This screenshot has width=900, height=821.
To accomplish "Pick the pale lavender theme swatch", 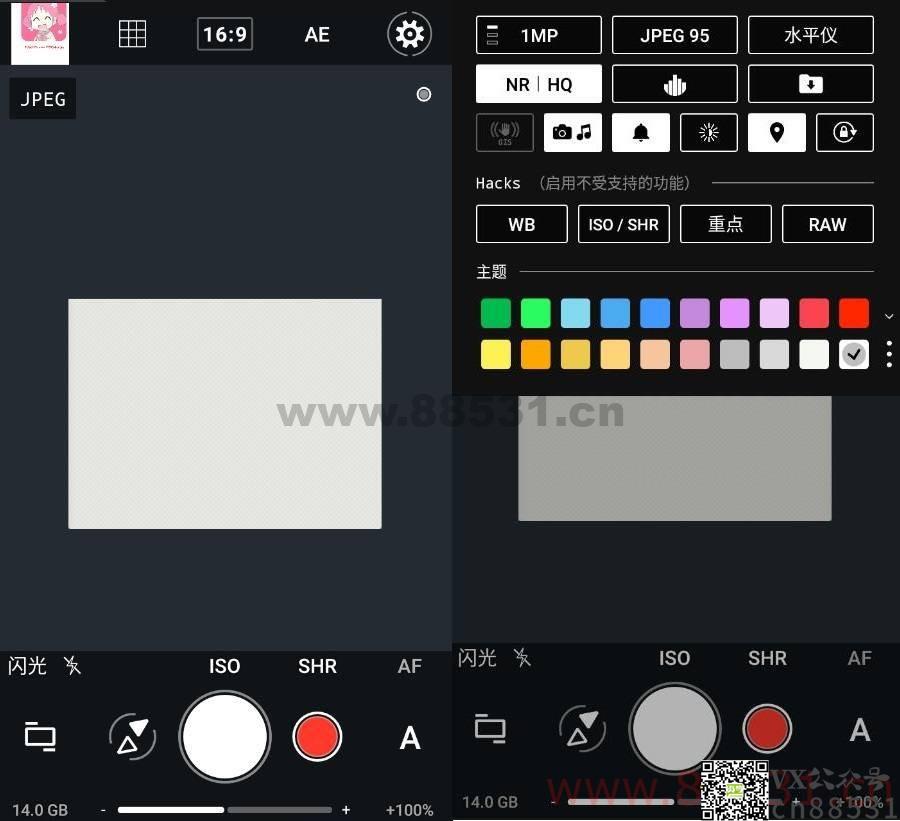I will (x=774, y=313).
